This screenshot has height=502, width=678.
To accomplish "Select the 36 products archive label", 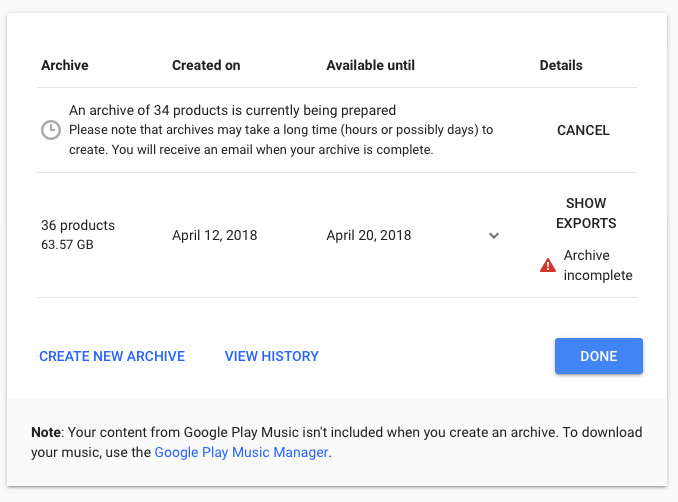I will click(x=78, y=225).
